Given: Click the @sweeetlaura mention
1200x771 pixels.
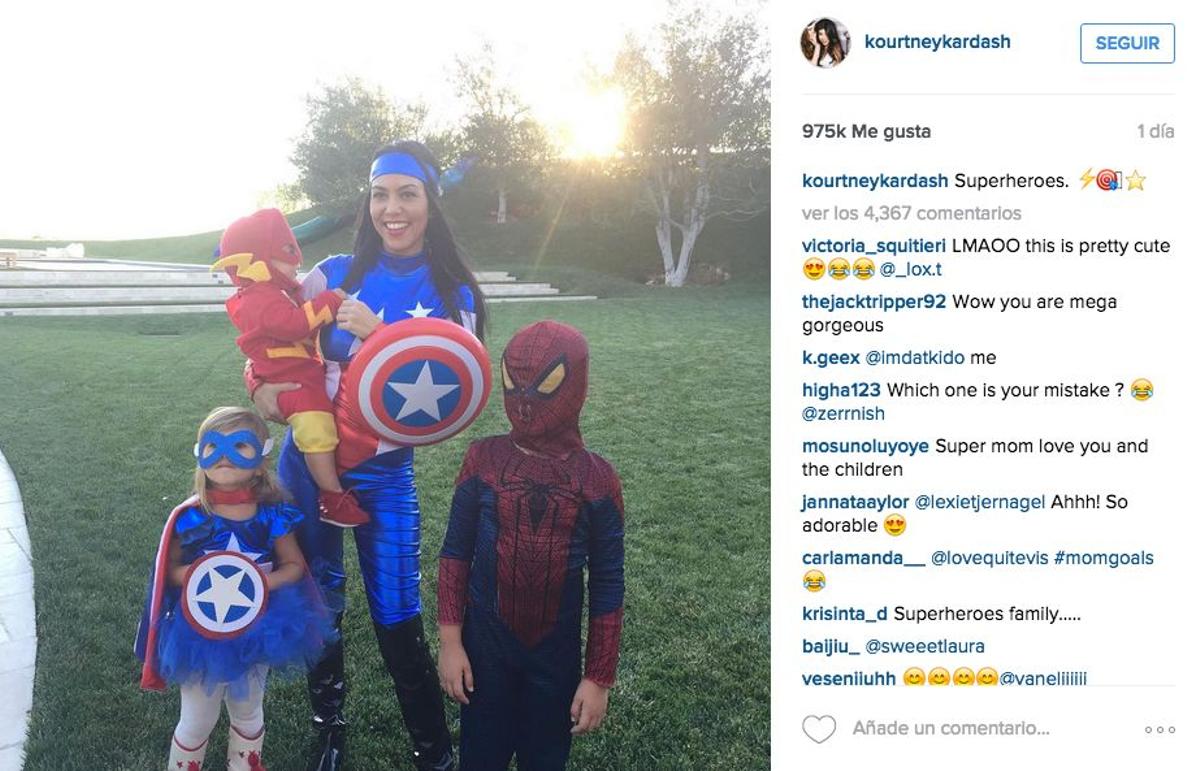Looking at the screenshot, I should coord(925,646).
